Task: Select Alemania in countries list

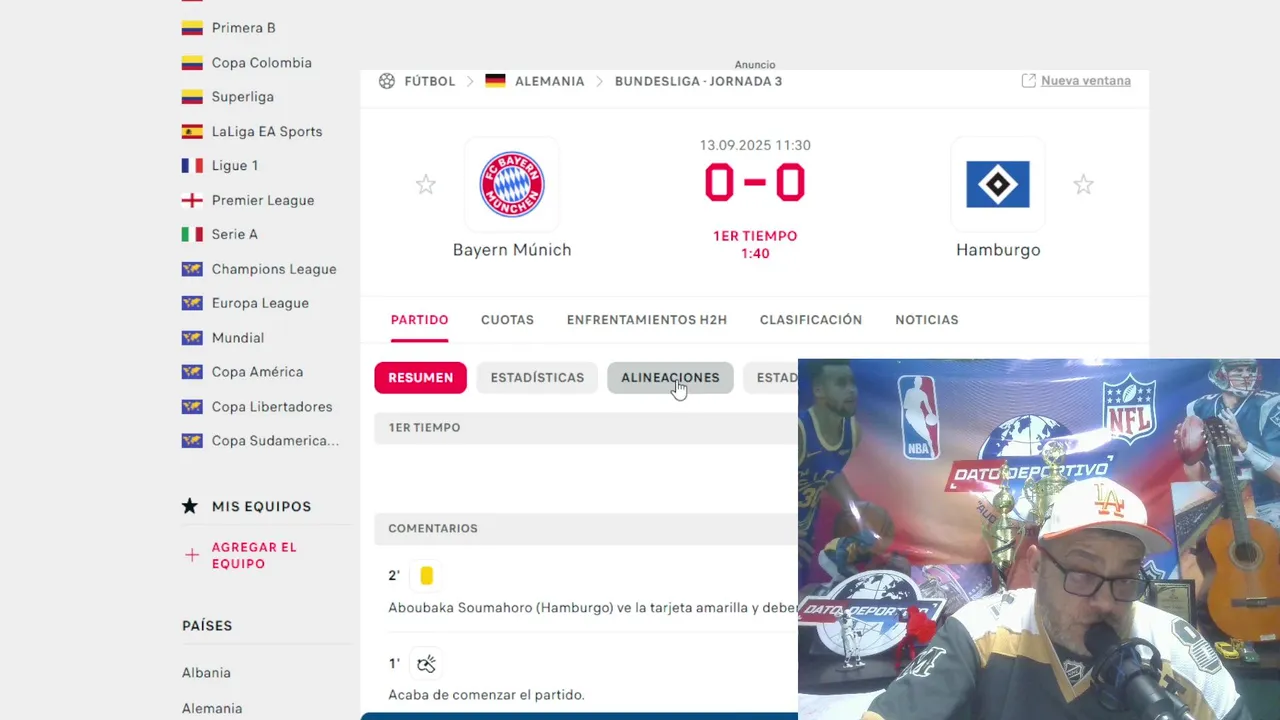Action: point(212,708)
